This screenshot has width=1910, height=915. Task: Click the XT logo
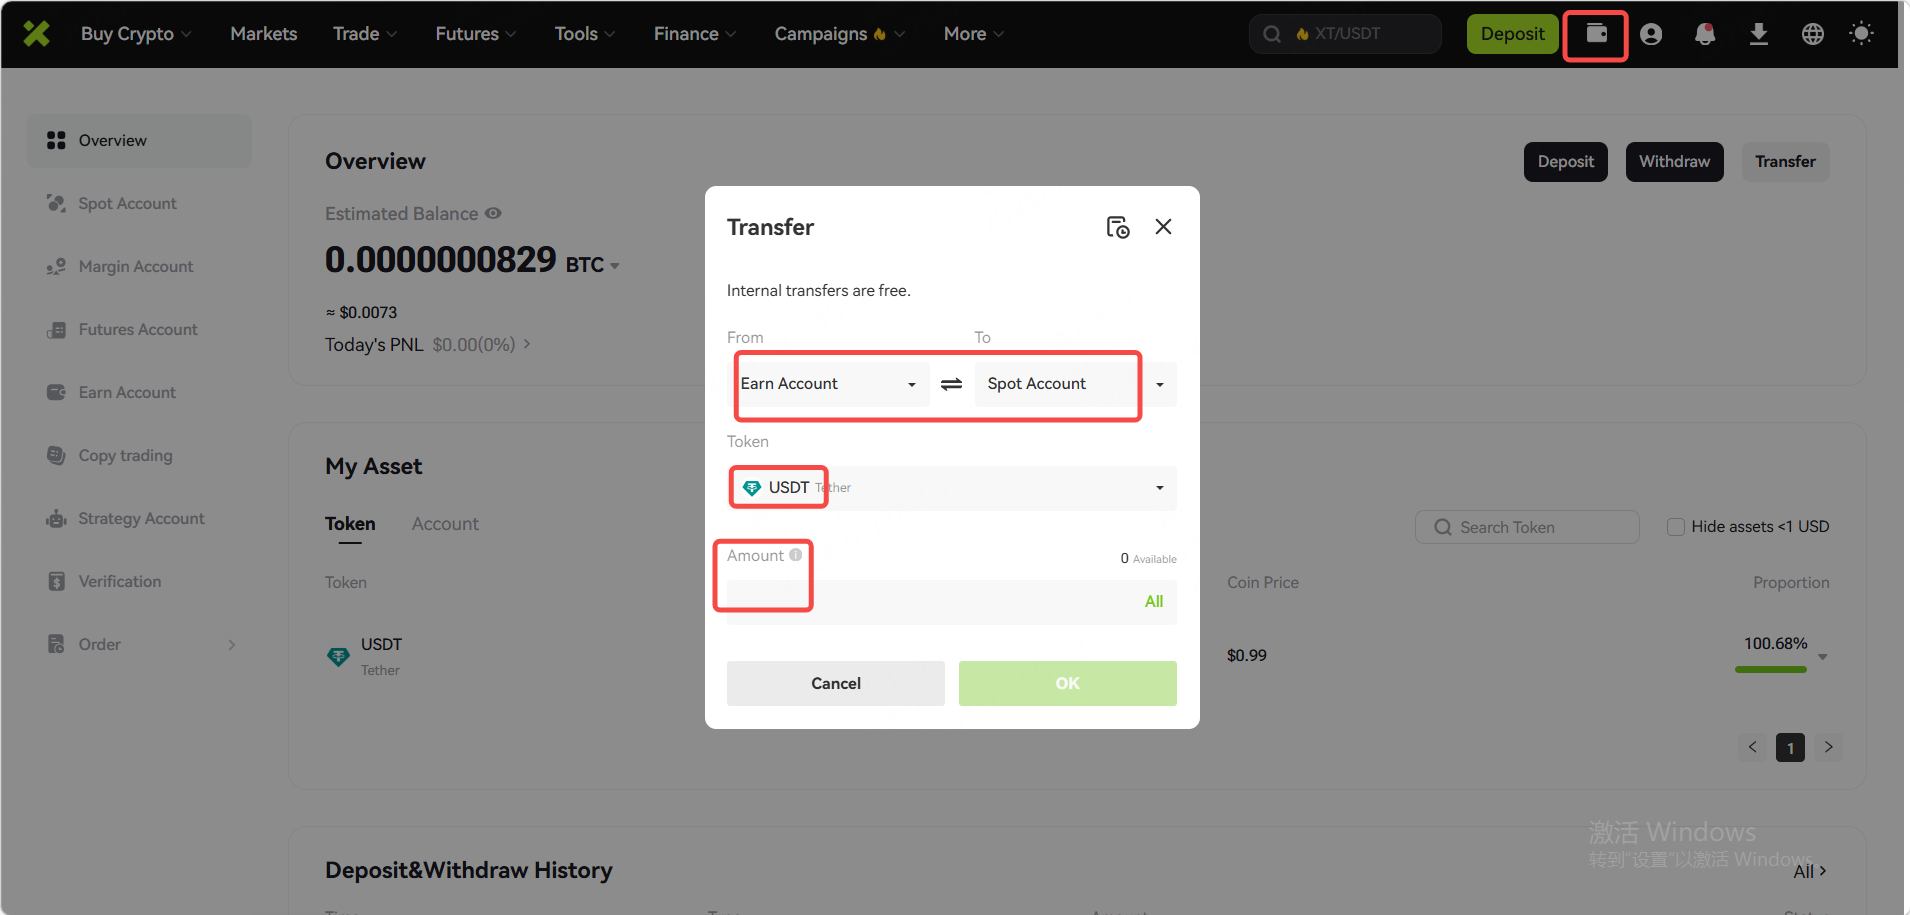click(37, 34)
